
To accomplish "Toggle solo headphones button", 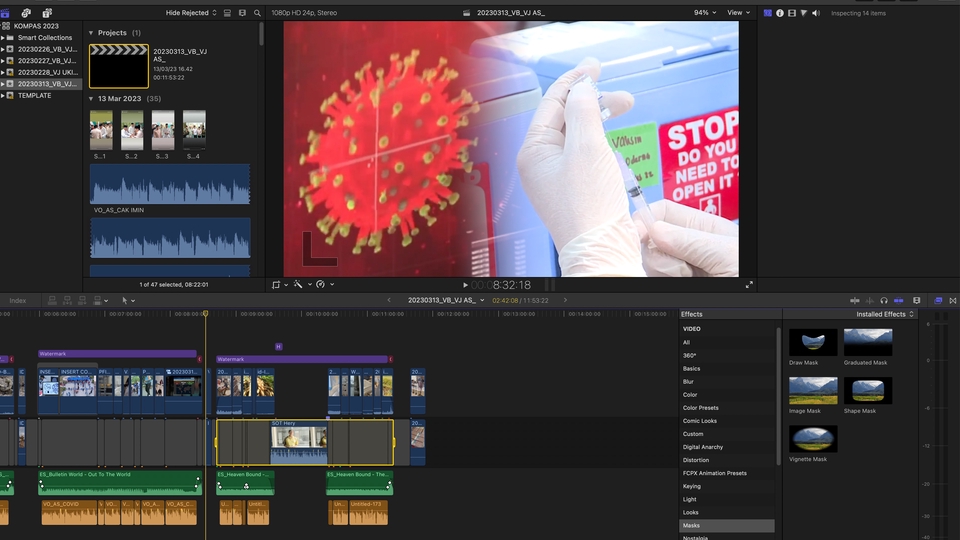I will click(884, 301).
